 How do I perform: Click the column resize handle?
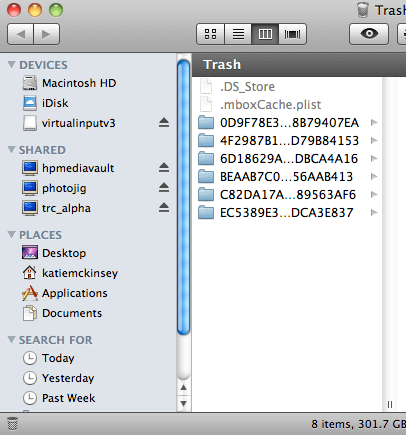[x=390, y=405]
